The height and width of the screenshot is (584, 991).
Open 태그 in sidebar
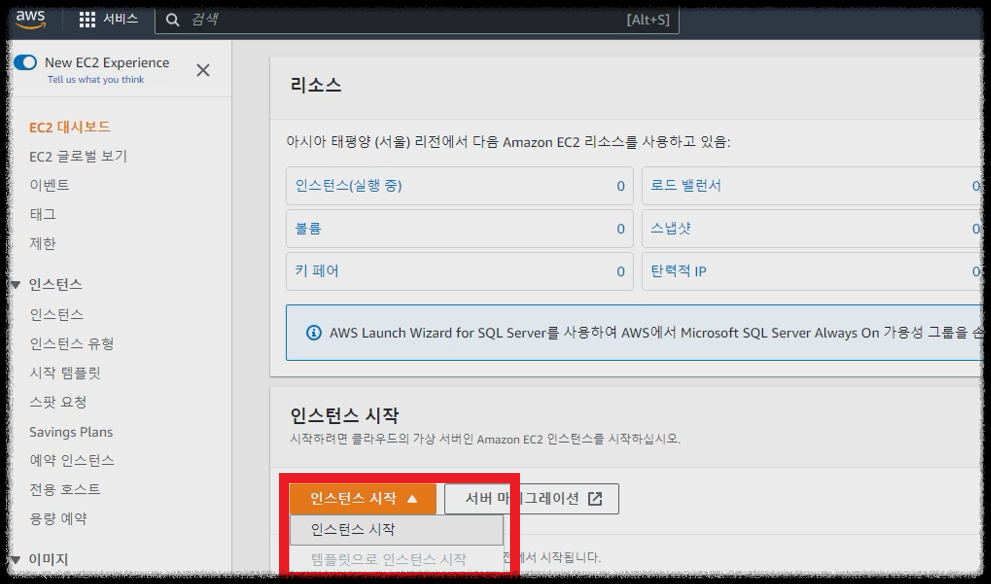pos(42,214)
